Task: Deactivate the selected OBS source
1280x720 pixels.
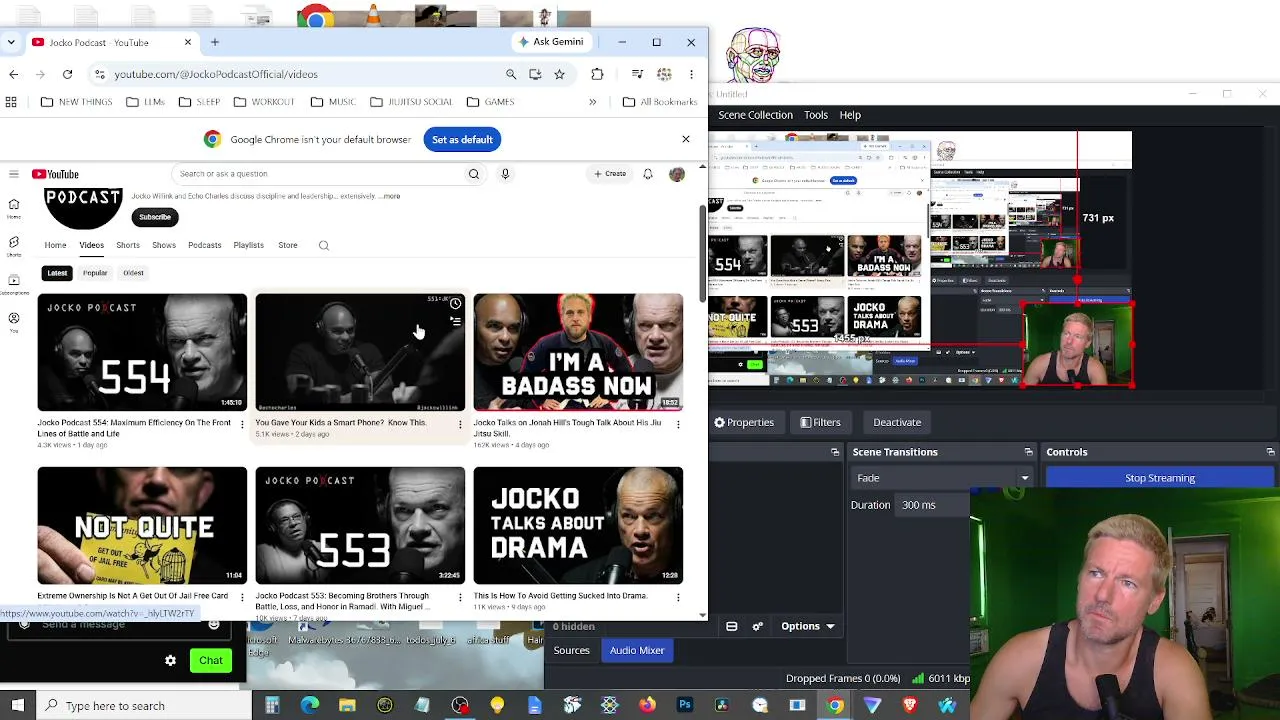Action: 897,422
